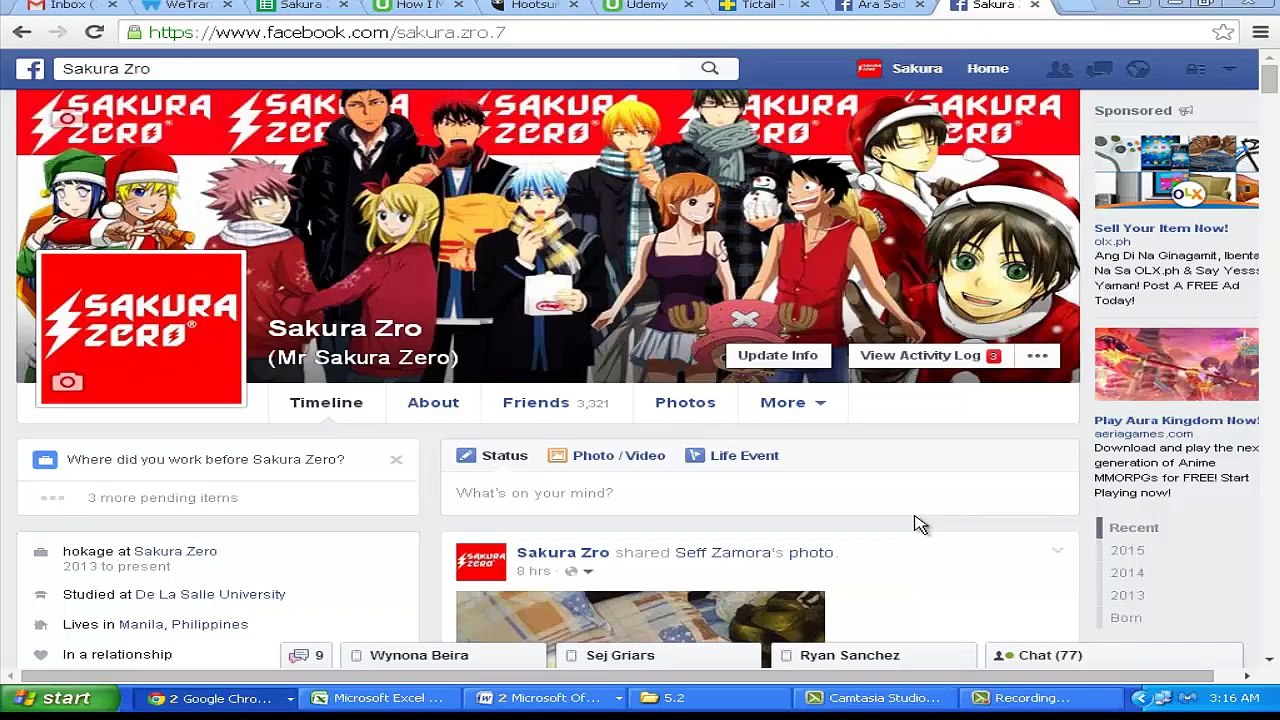1280x720 pixels.
Task: Open the Chat (77) sidebar
Action: (x=1113, y=655)
